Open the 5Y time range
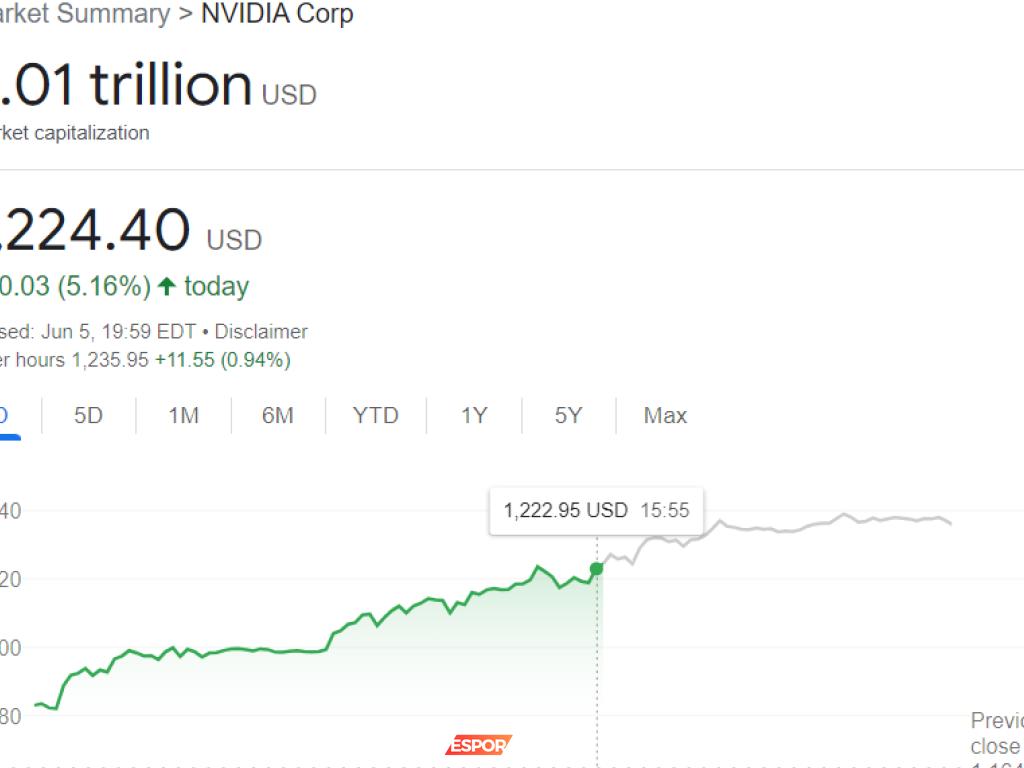1024x768 pixels. [x=568, y=415]
